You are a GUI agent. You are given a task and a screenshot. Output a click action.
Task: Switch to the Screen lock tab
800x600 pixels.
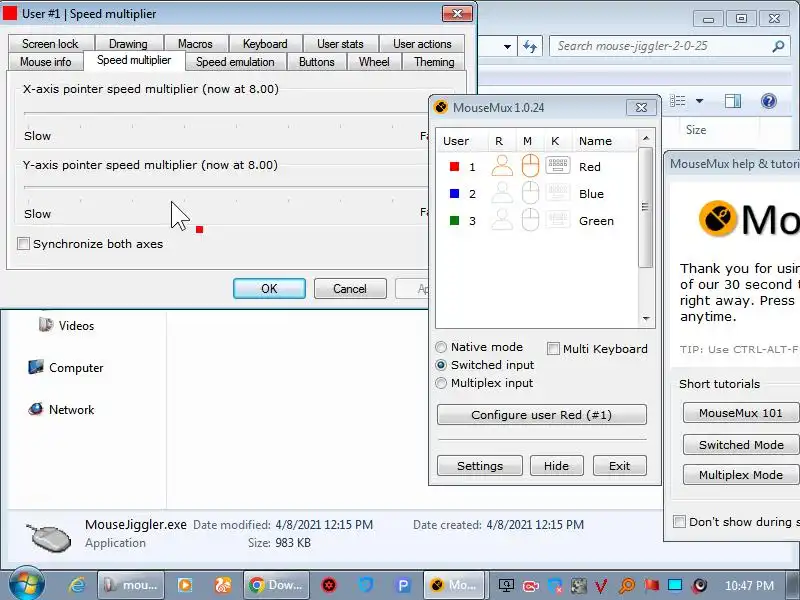coord(51,44)
